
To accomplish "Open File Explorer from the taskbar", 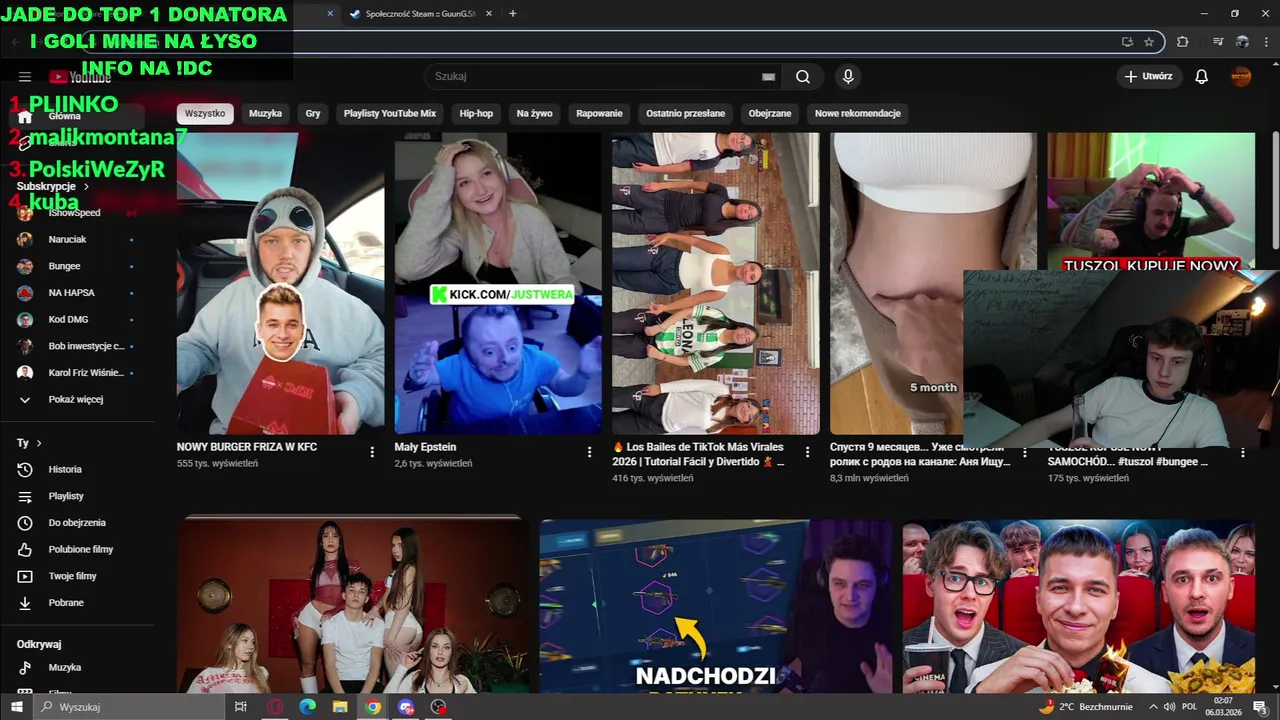I will click(340, 707).
